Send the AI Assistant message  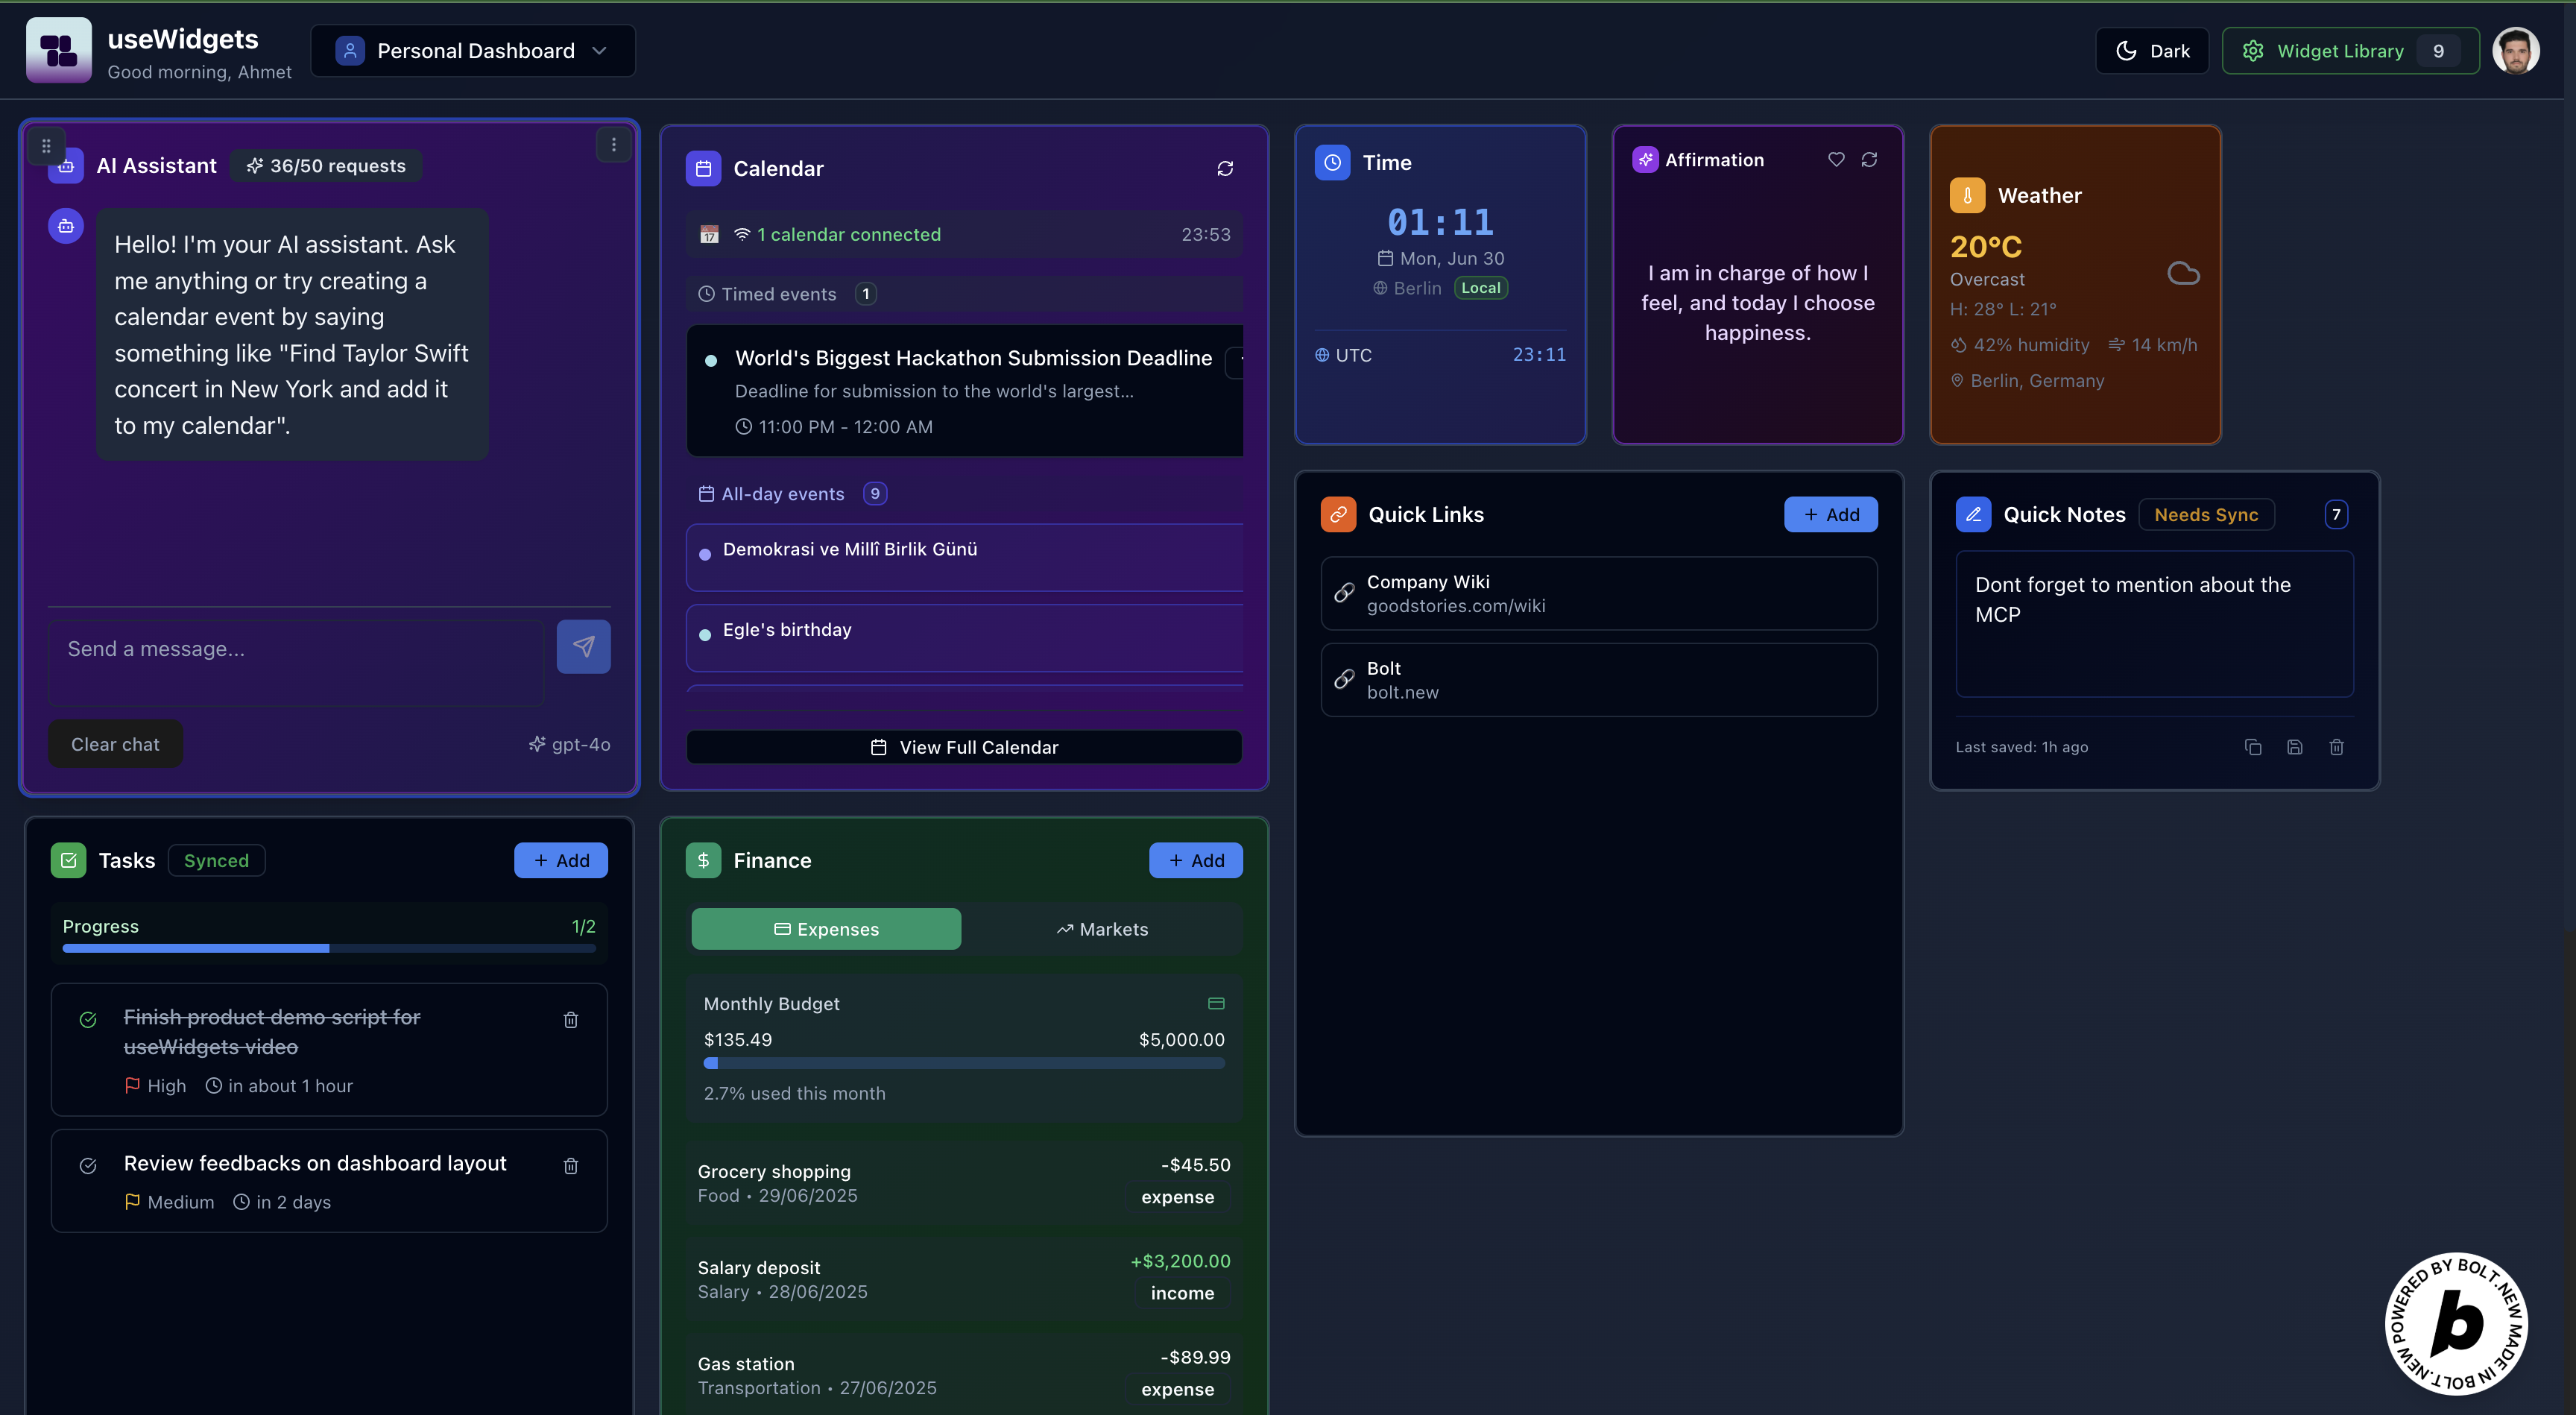(583, 647)
